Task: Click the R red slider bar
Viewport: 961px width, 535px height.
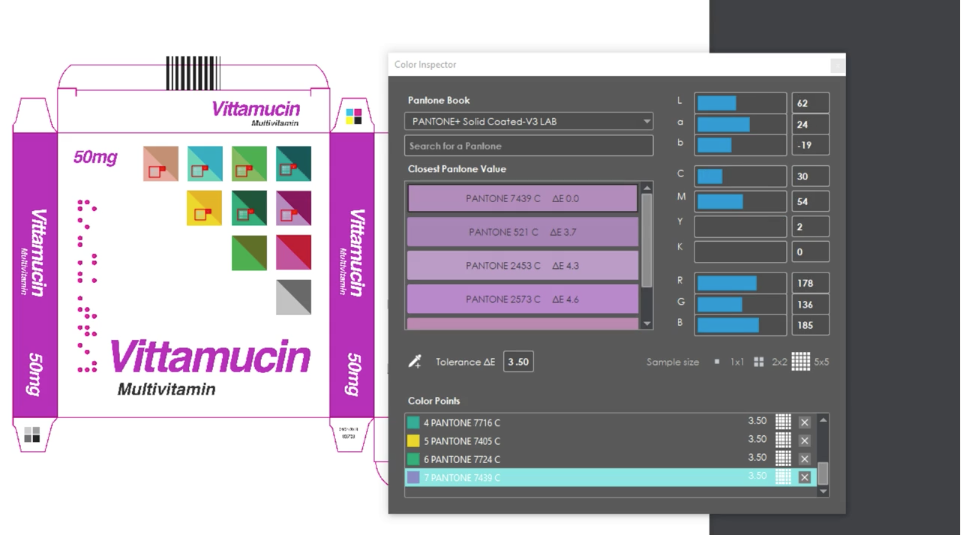Action: click(x=740, y=283)
